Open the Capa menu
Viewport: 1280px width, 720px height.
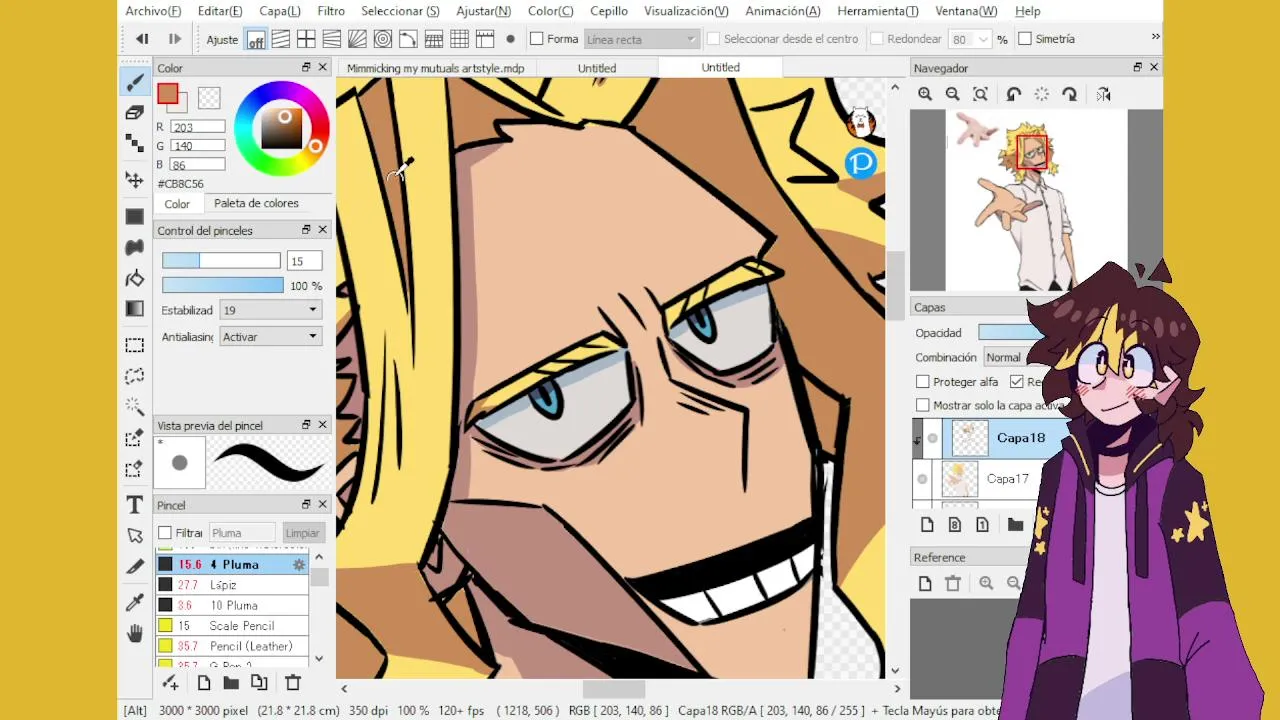point(280,11)
